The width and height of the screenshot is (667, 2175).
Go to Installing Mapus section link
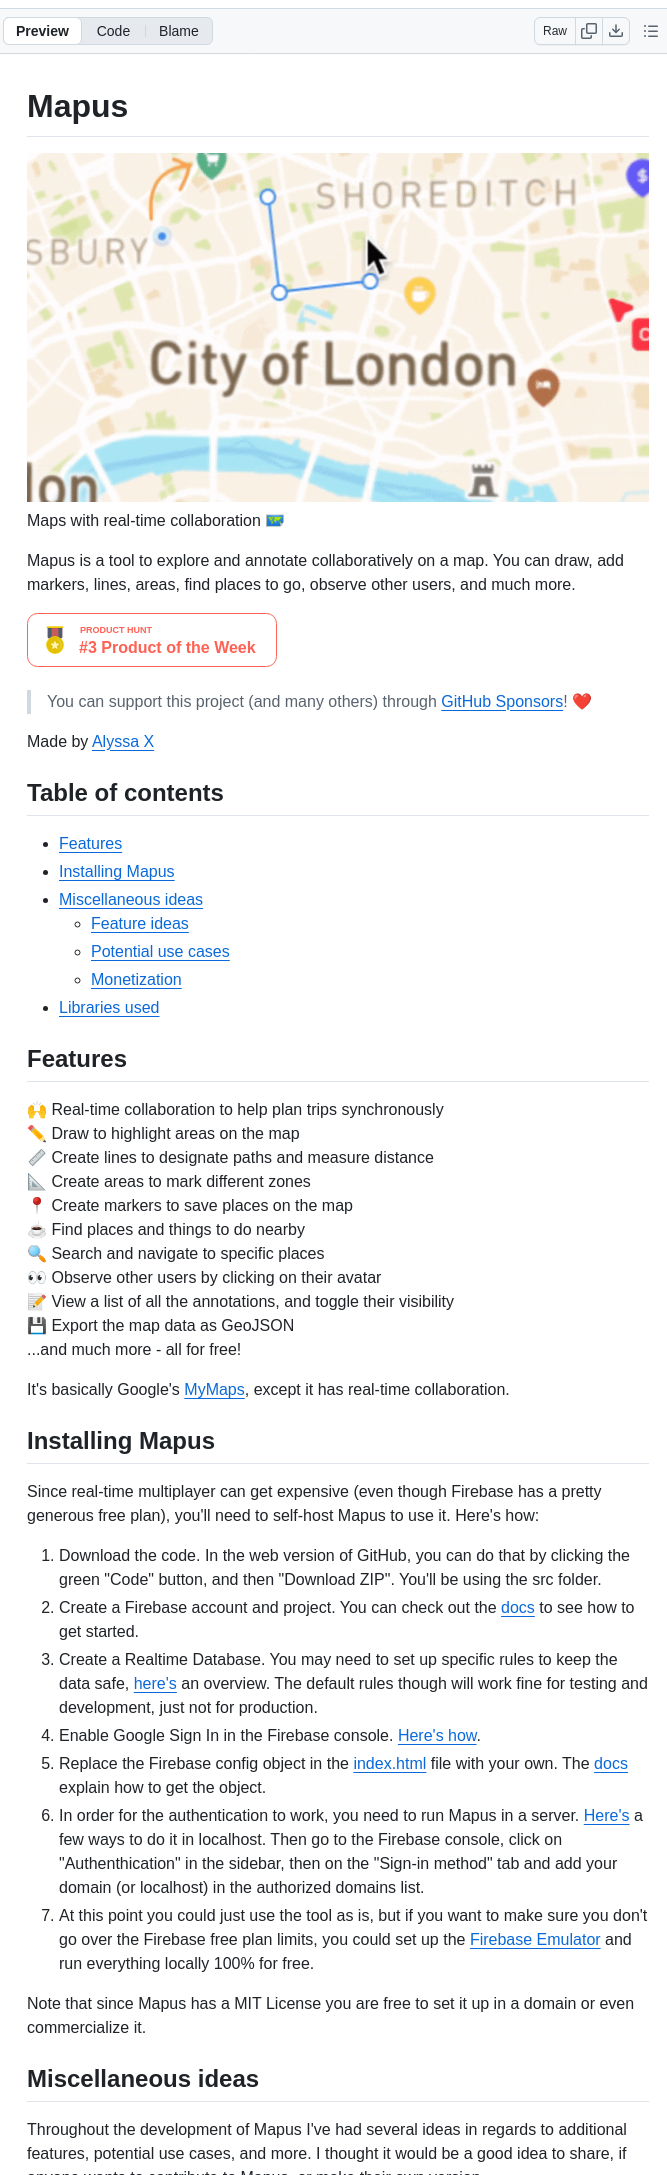[x=116, y=872]
